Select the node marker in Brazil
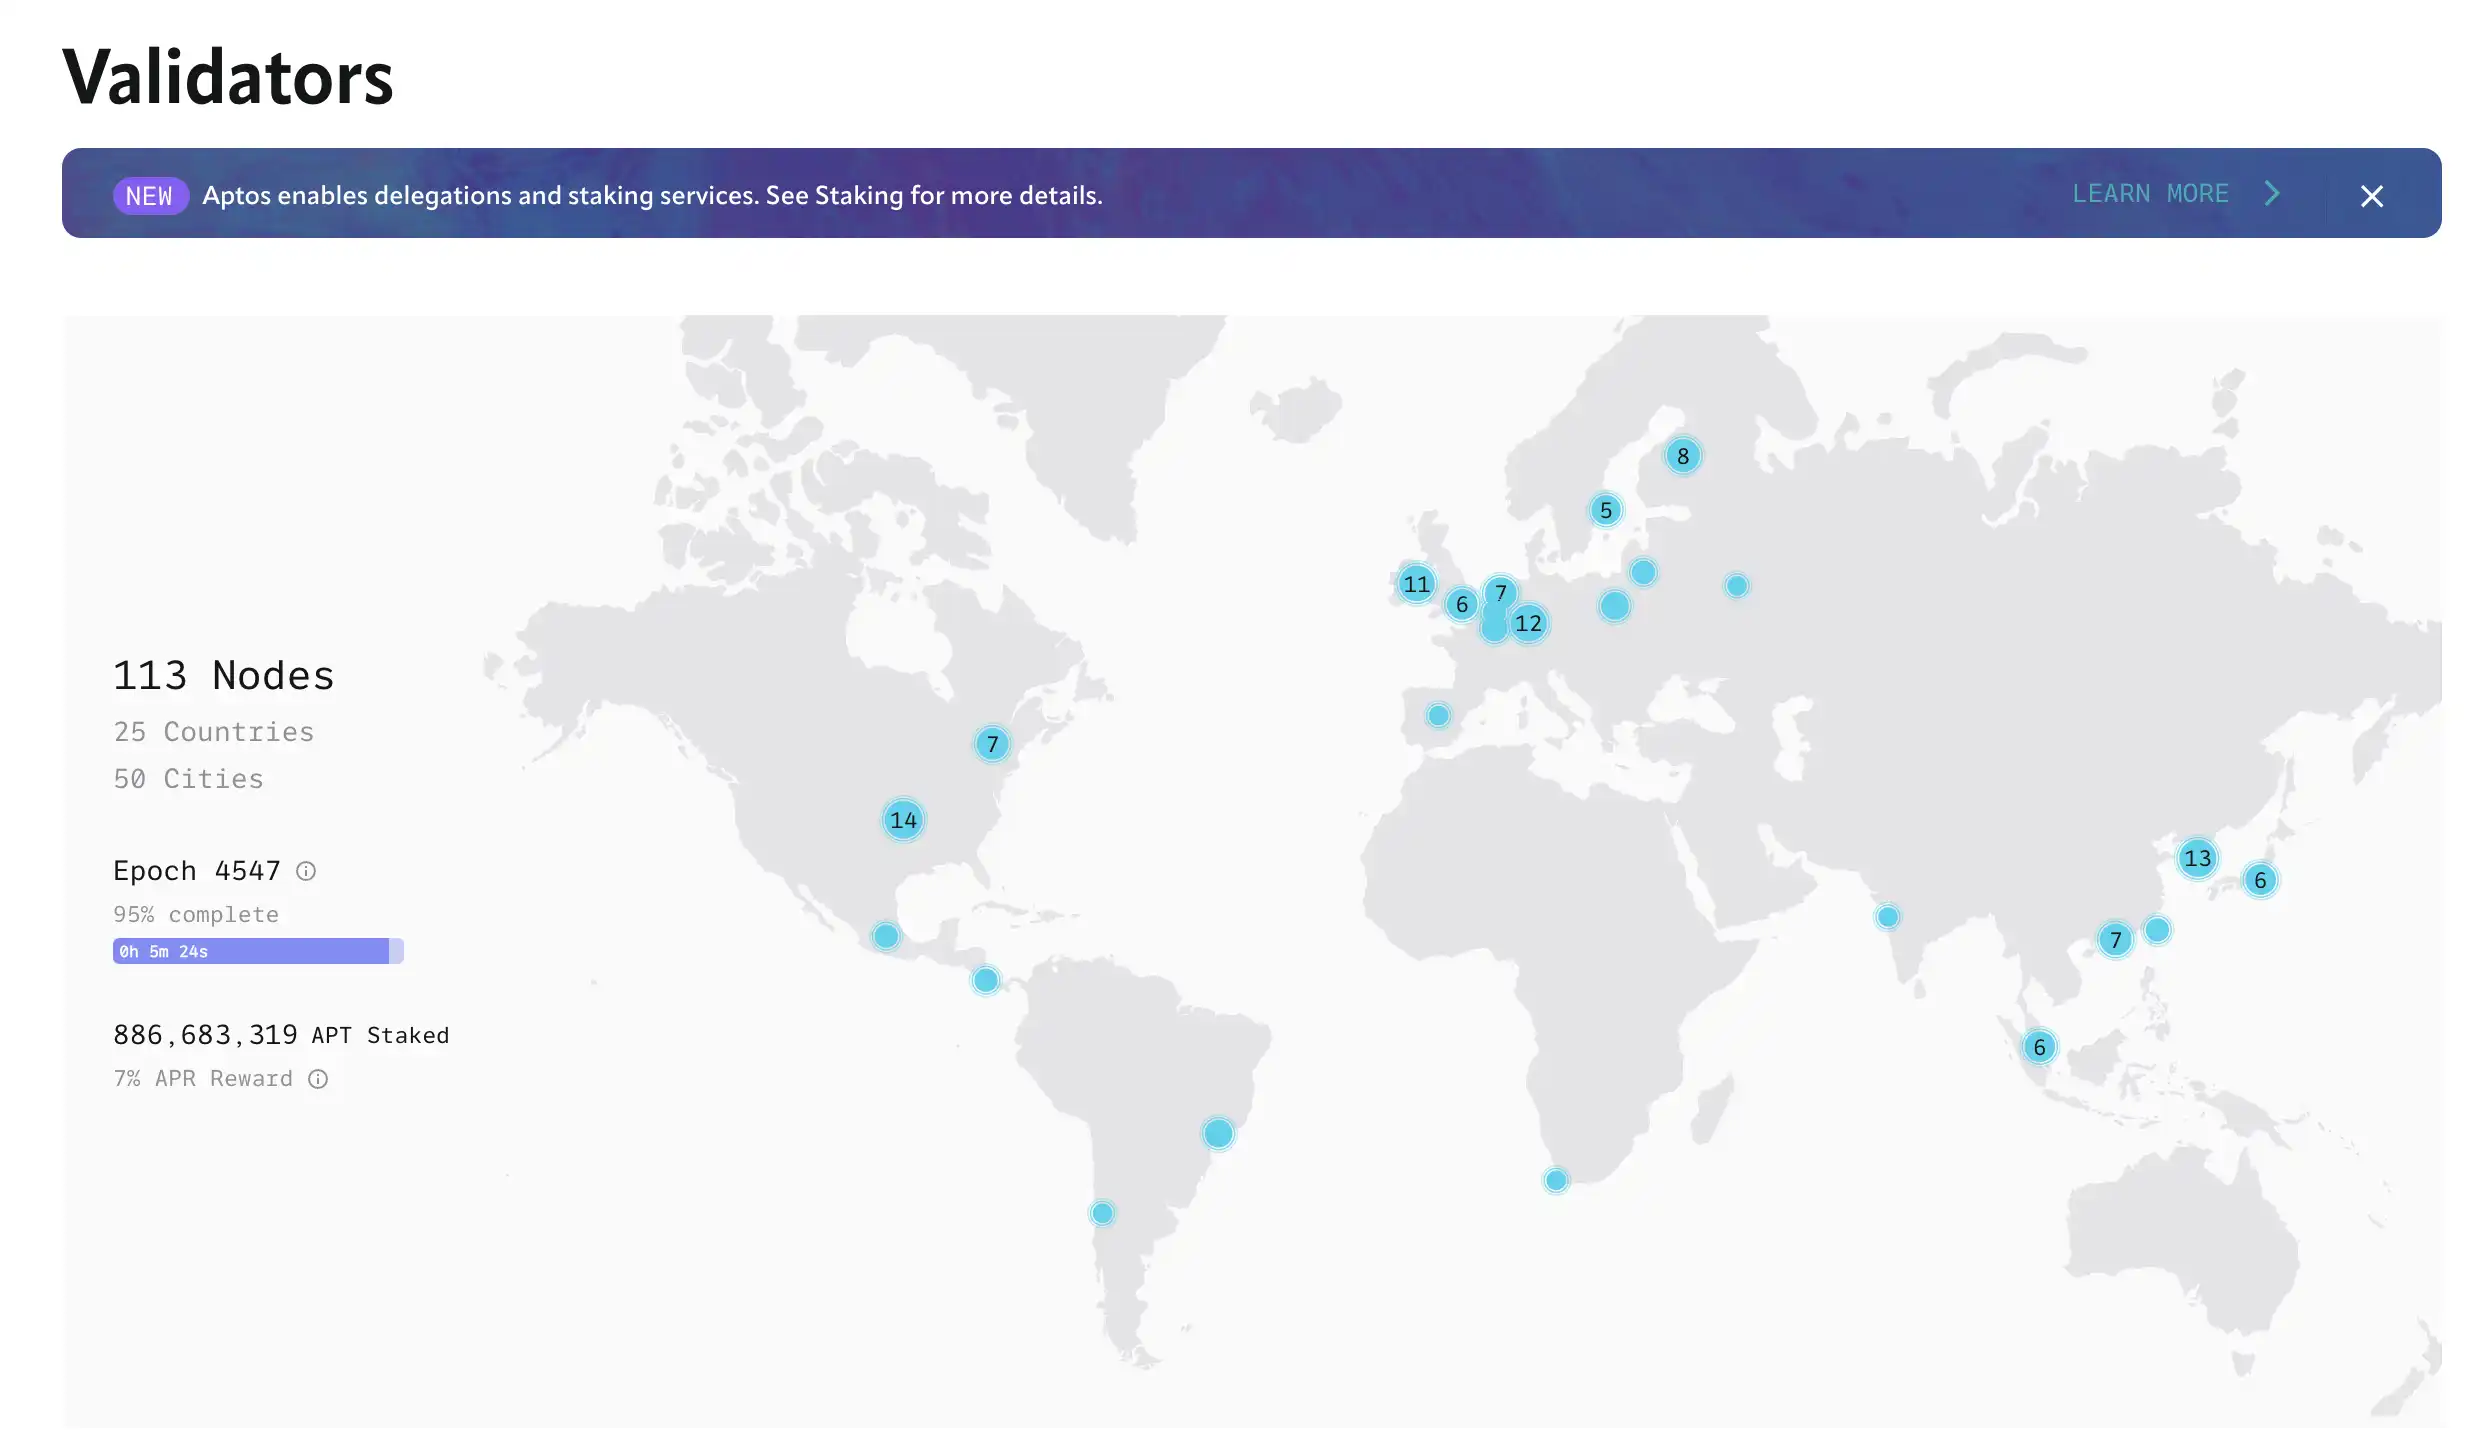The width and height of the screenshot is (2486, 1452). coord(1218,1133)
